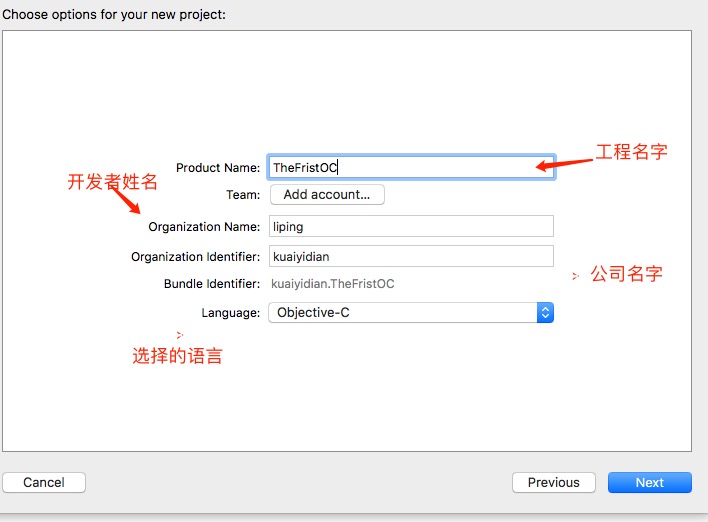708x522 pixels.
Task: Click the "Product Name:" label
Action: (217, 168)
